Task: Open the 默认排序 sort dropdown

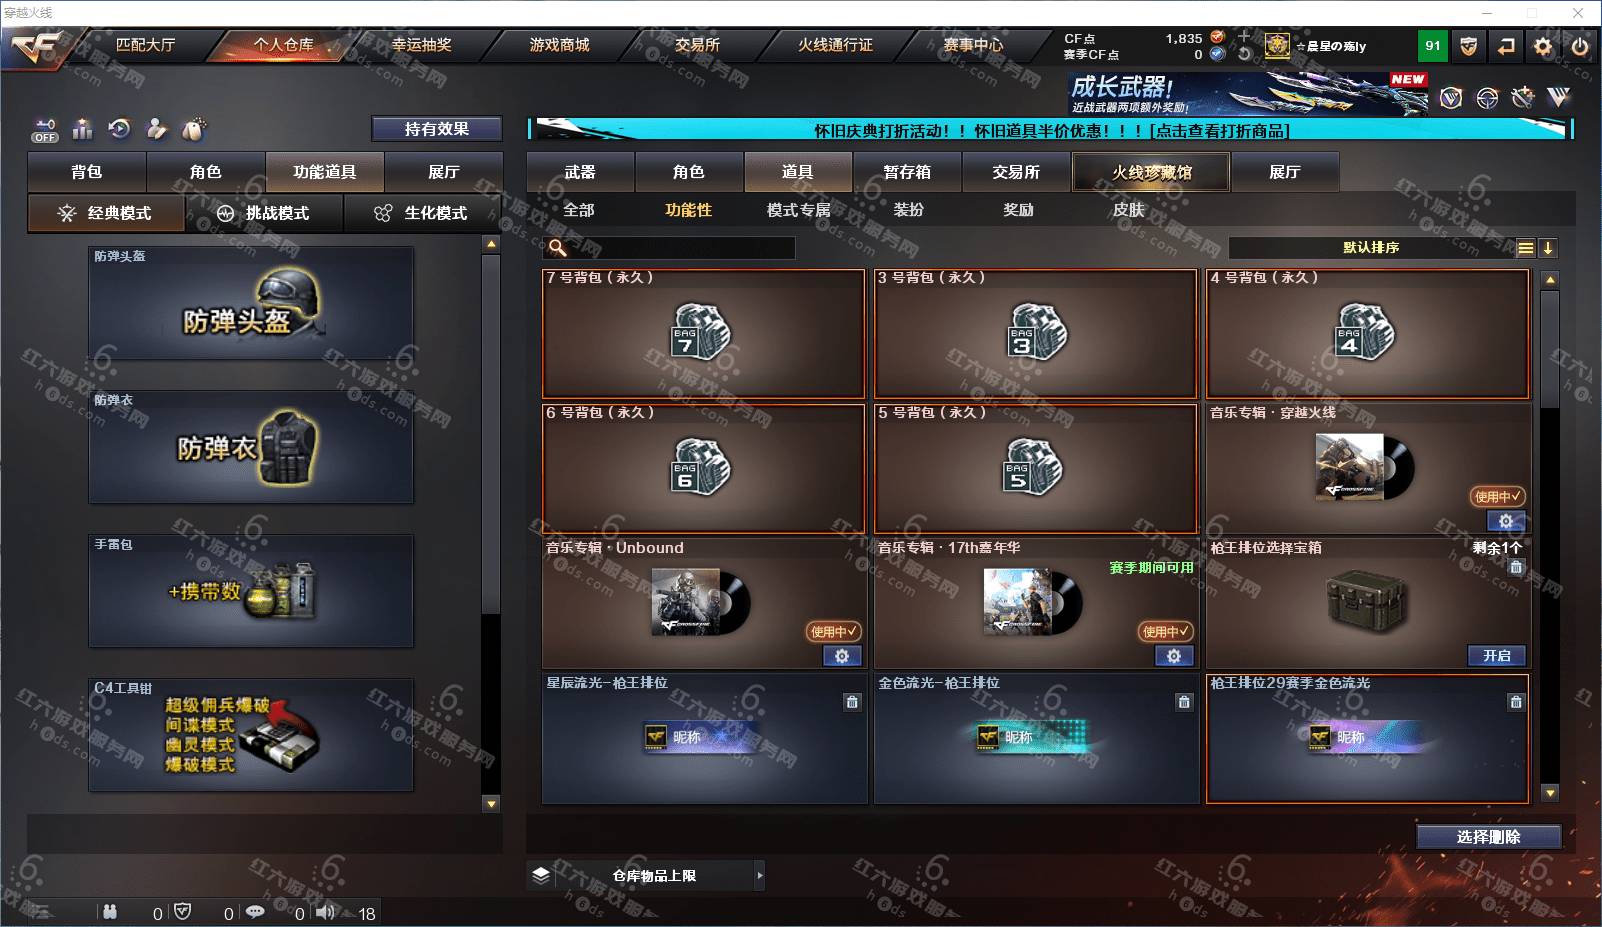Action: click(x=1371, y=248)
